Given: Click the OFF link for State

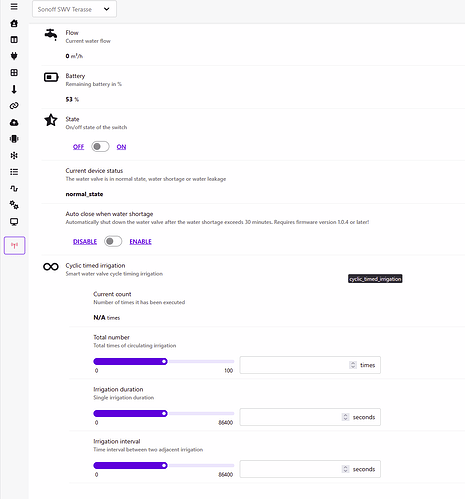Looking at the screenshot, I should [78, 147].
